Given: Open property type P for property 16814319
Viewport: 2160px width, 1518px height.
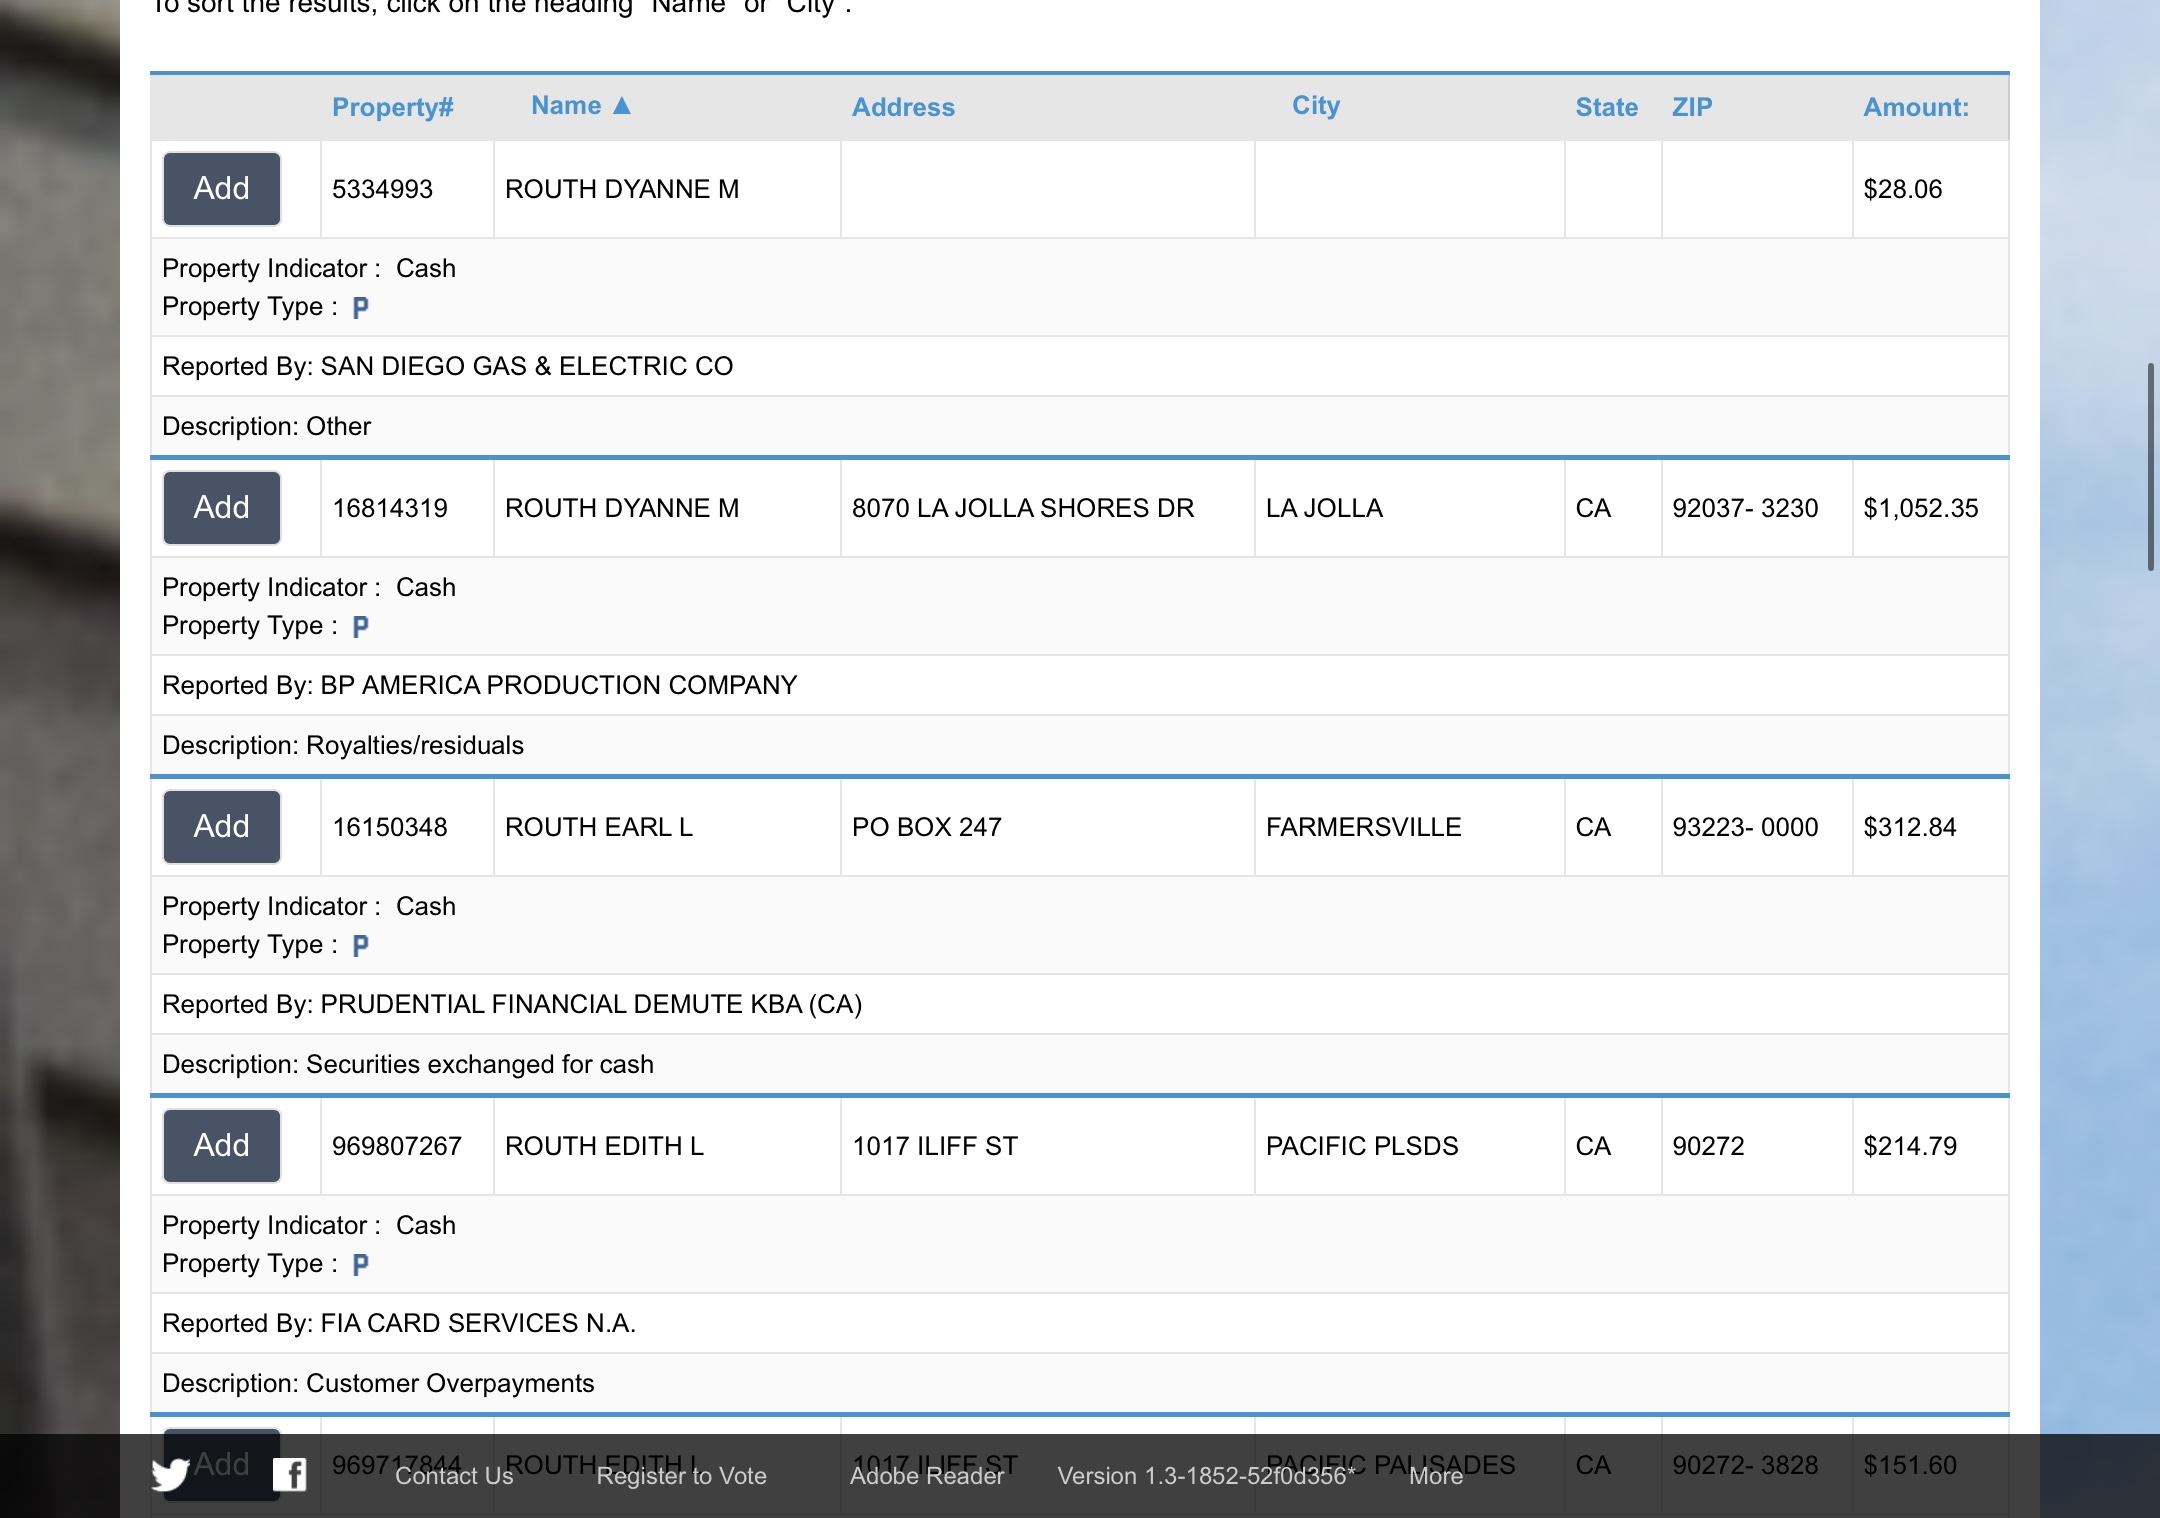Looking at the screenshot, I should [361, 626].
